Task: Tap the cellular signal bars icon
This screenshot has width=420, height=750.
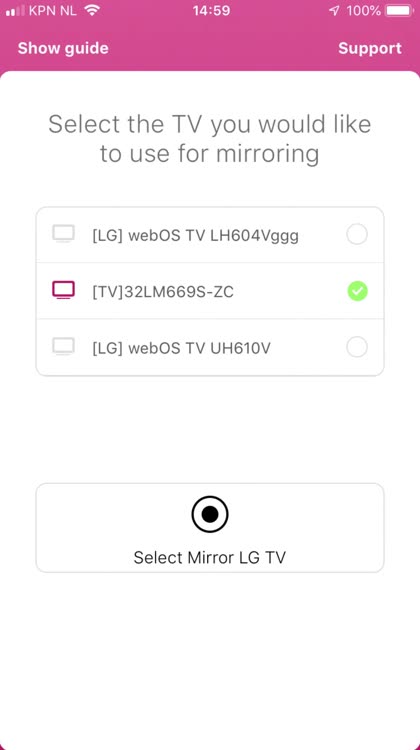Action: tap(15, 11)
